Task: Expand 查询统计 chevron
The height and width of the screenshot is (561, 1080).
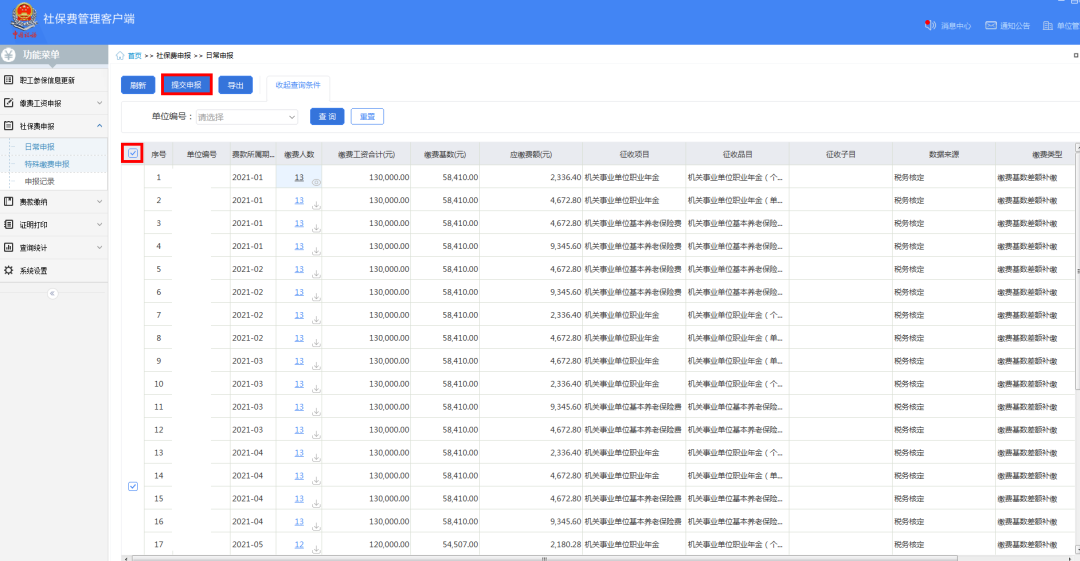Action: point(99,247)
